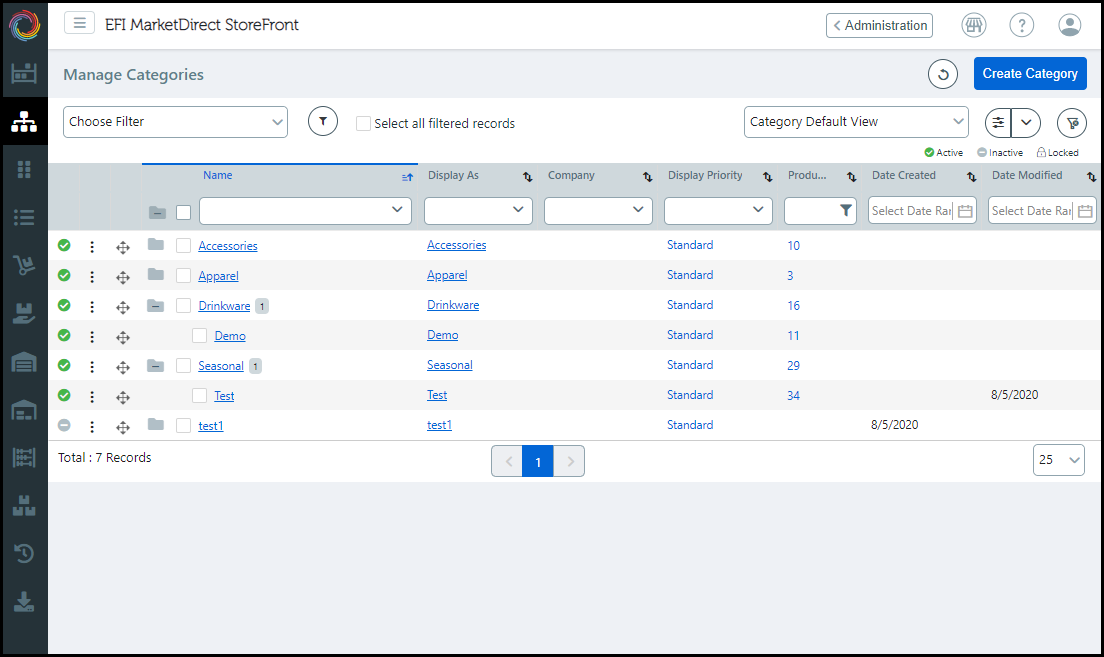Open the Choose Filter dropdown
This screenshot has height=657, width=1104.
(175, 122)
